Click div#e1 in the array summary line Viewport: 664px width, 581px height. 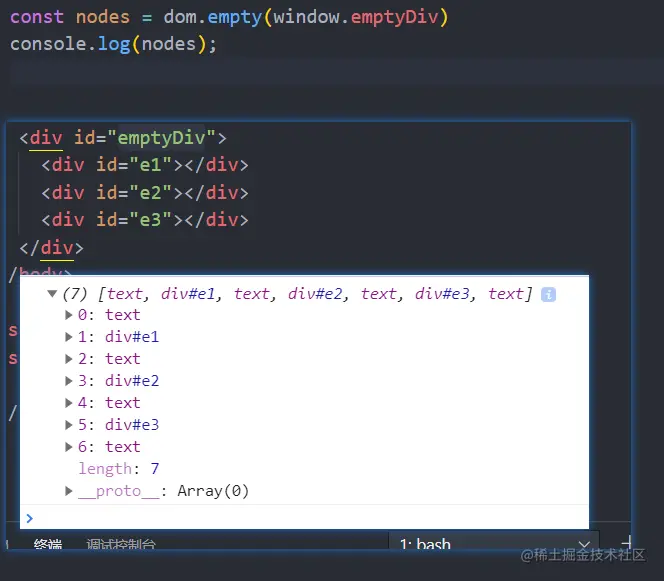[x=188, y=293]
